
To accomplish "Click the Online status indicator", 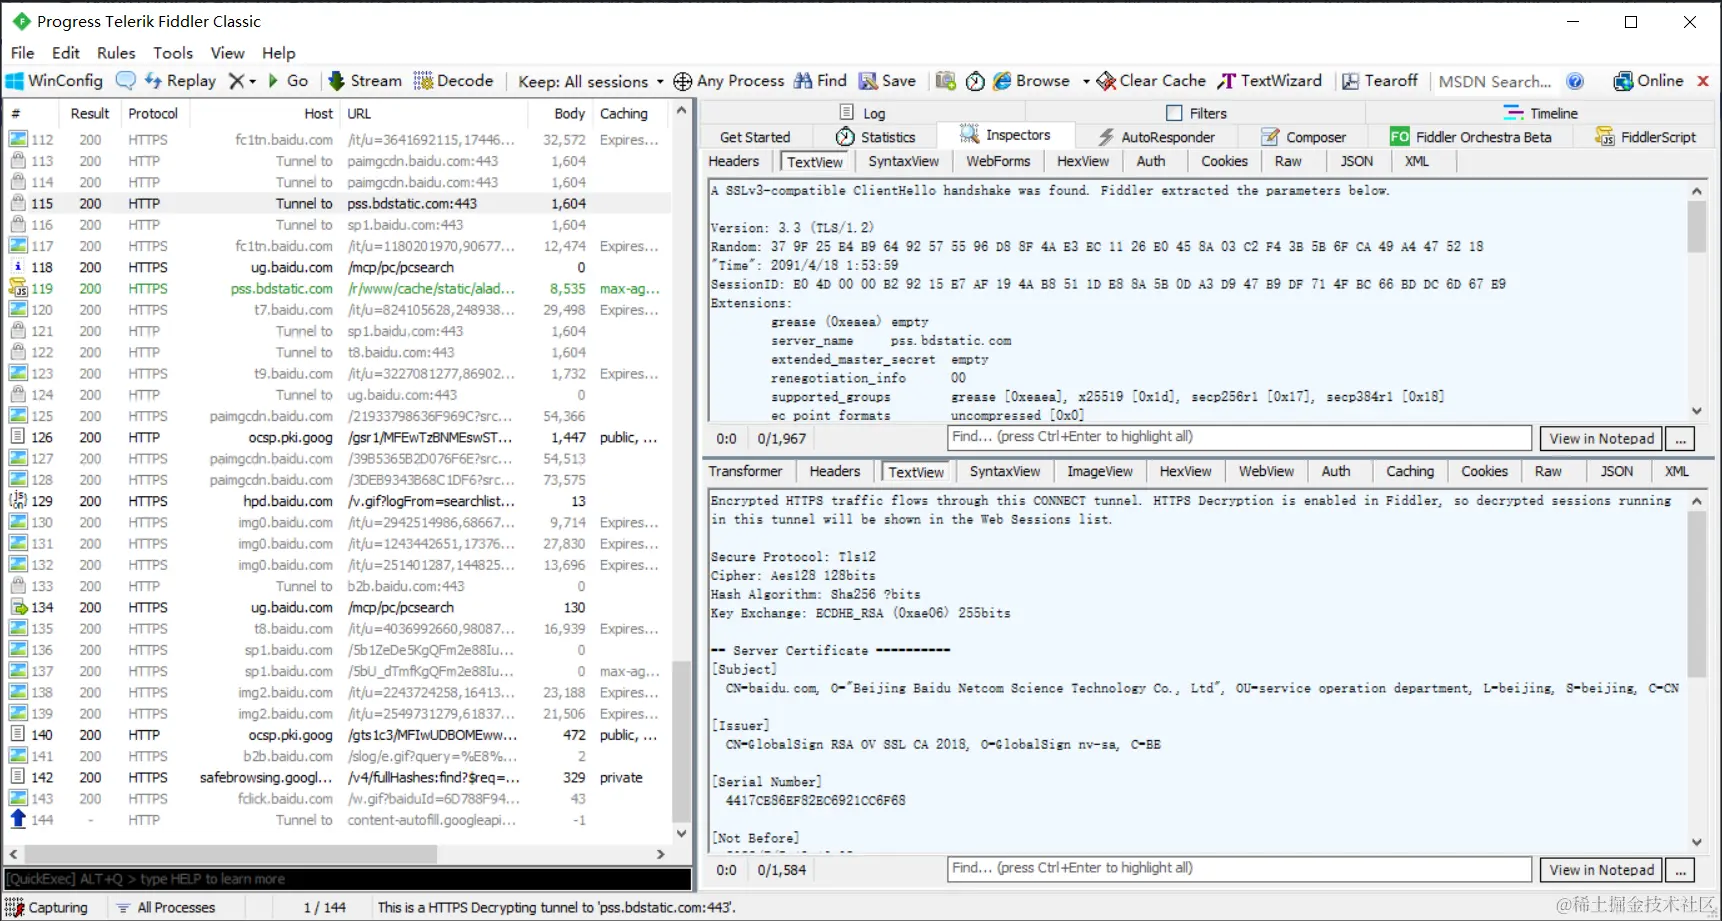I will pyautogui.click(x=1648, y=81).
